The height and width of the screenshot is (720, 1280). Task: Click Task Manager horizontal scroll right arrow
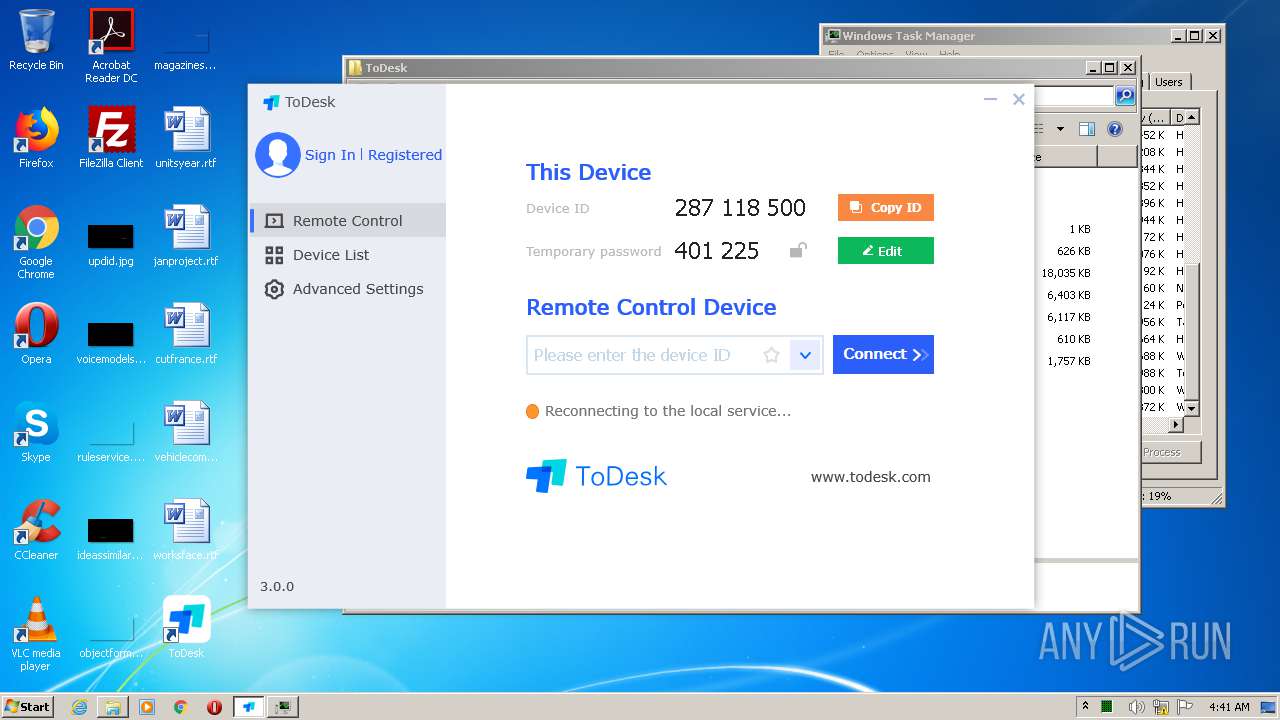point(1176,424)
